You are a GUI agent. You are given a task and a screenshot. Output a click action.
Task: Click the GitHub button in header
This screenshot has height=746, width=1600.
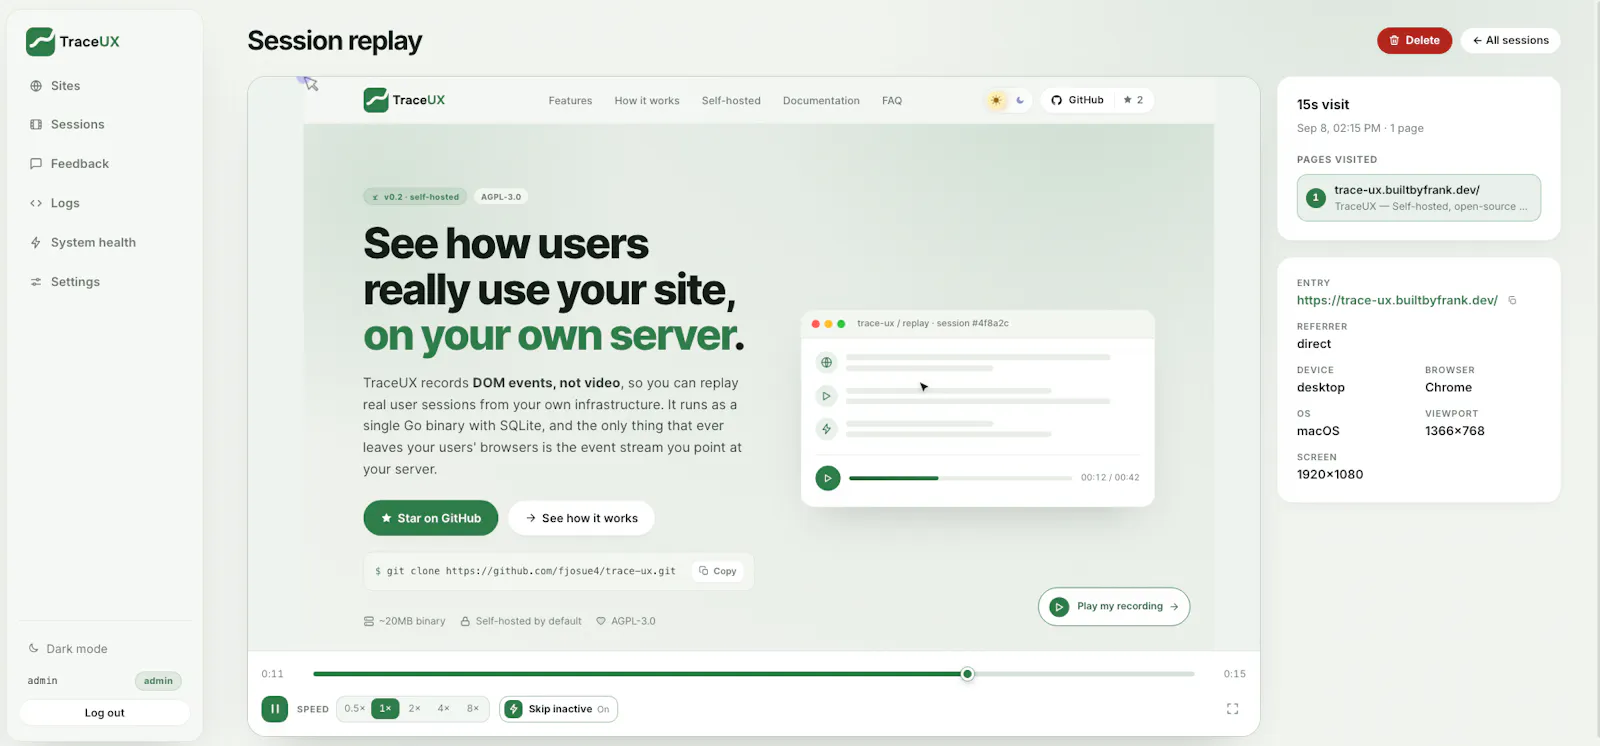point(1077,100)
